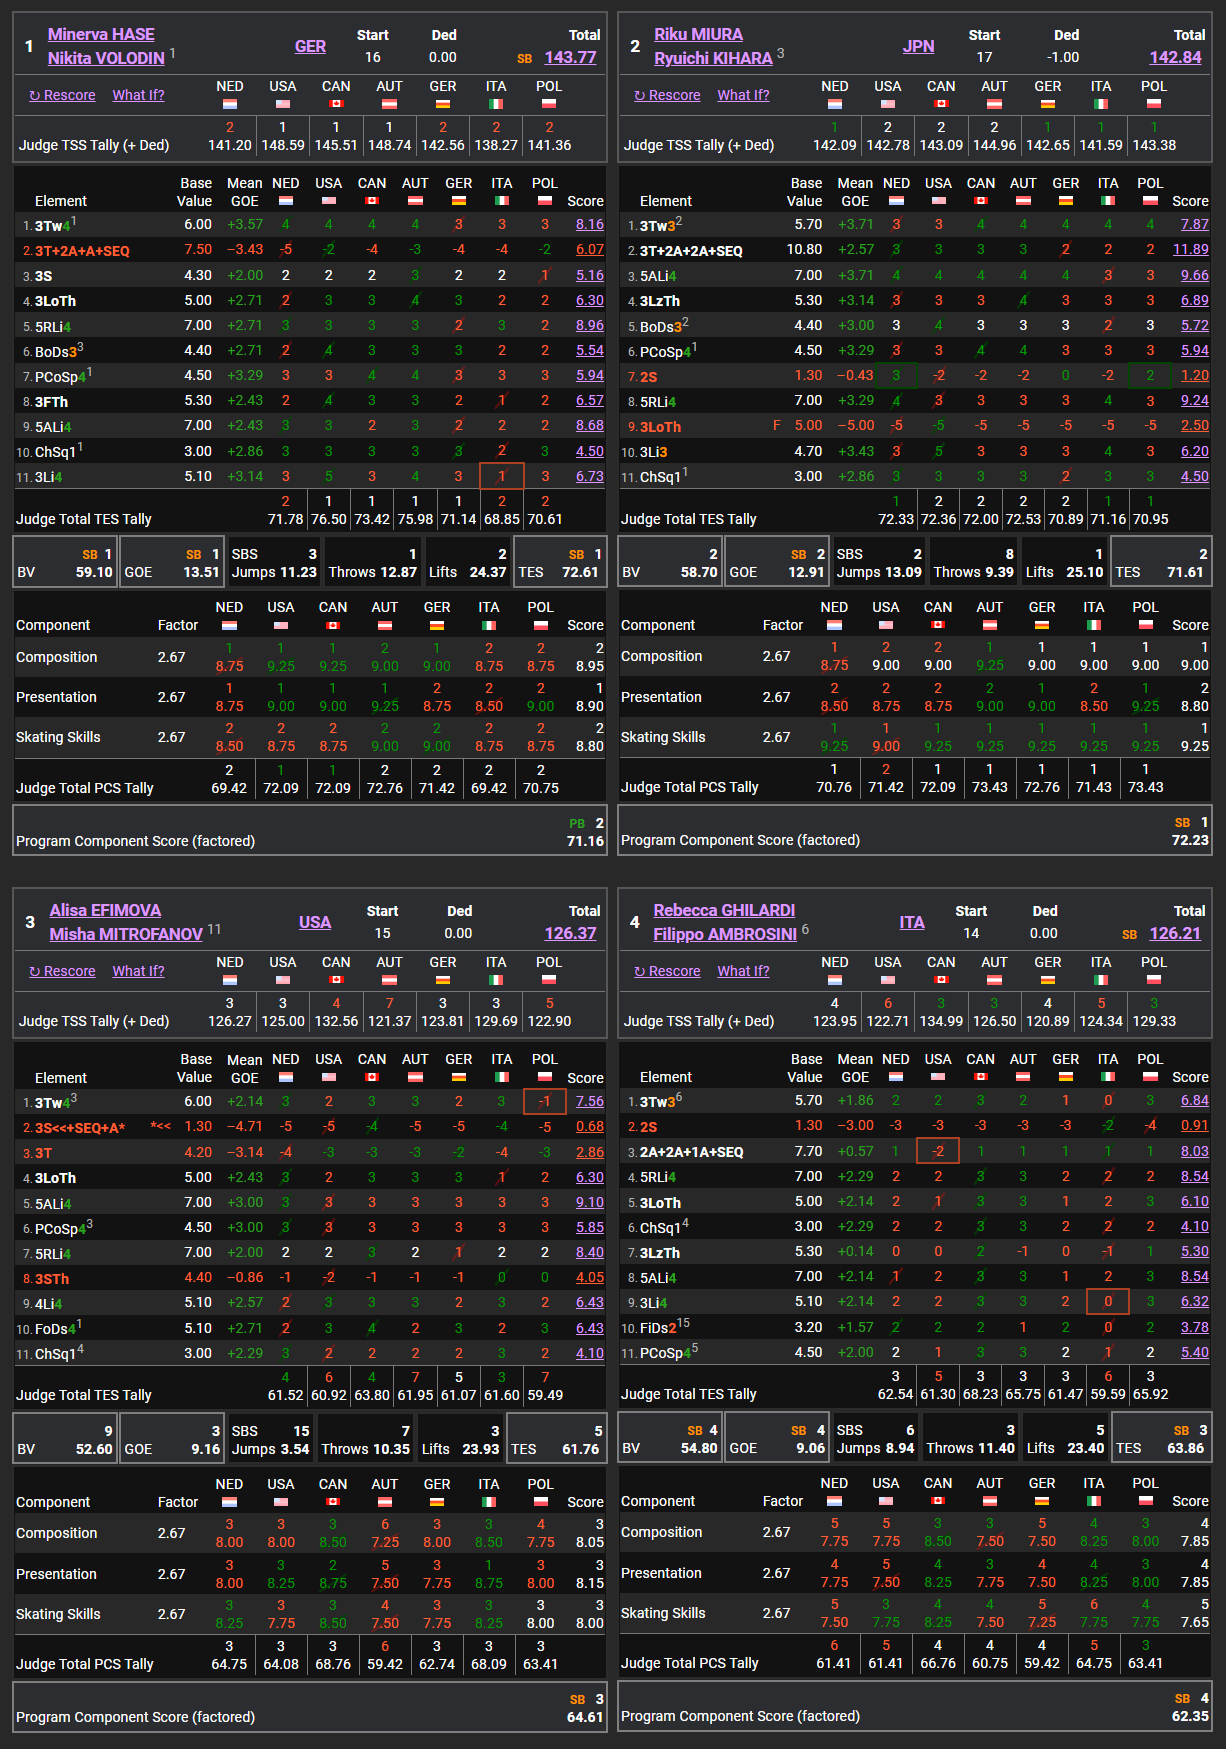Click the JPN country link
Viewport: 1226px width, 1749px height.
coord(918,46)
